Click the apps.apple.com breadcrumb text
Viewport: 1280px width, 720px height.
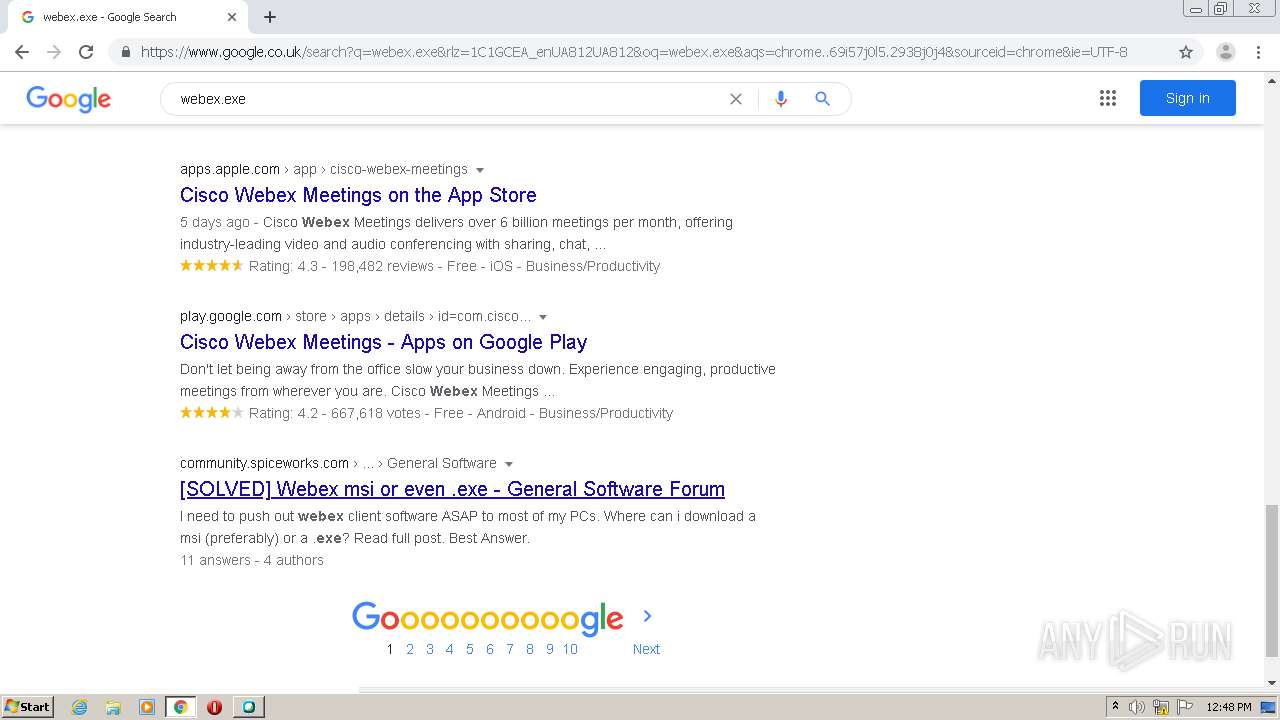(x=230, y=169)
